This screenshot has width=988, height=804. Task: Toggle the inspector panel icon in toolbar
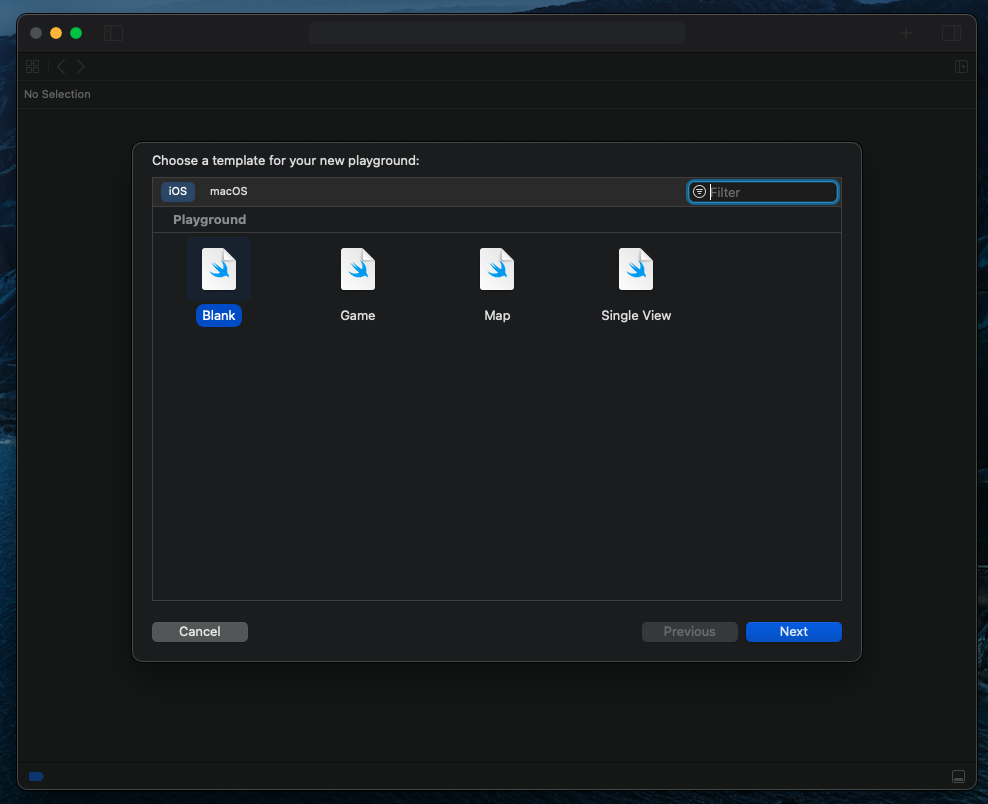[951, 33]
